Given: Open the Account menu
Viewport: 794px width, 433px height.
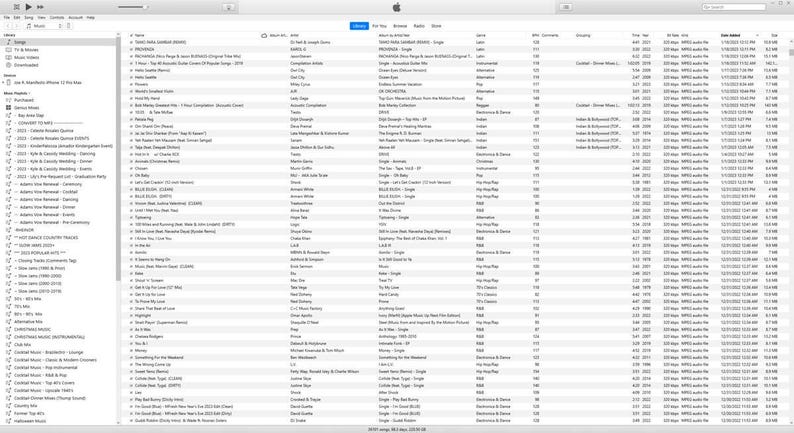Looking at the screenshot, I should point(75,17).
